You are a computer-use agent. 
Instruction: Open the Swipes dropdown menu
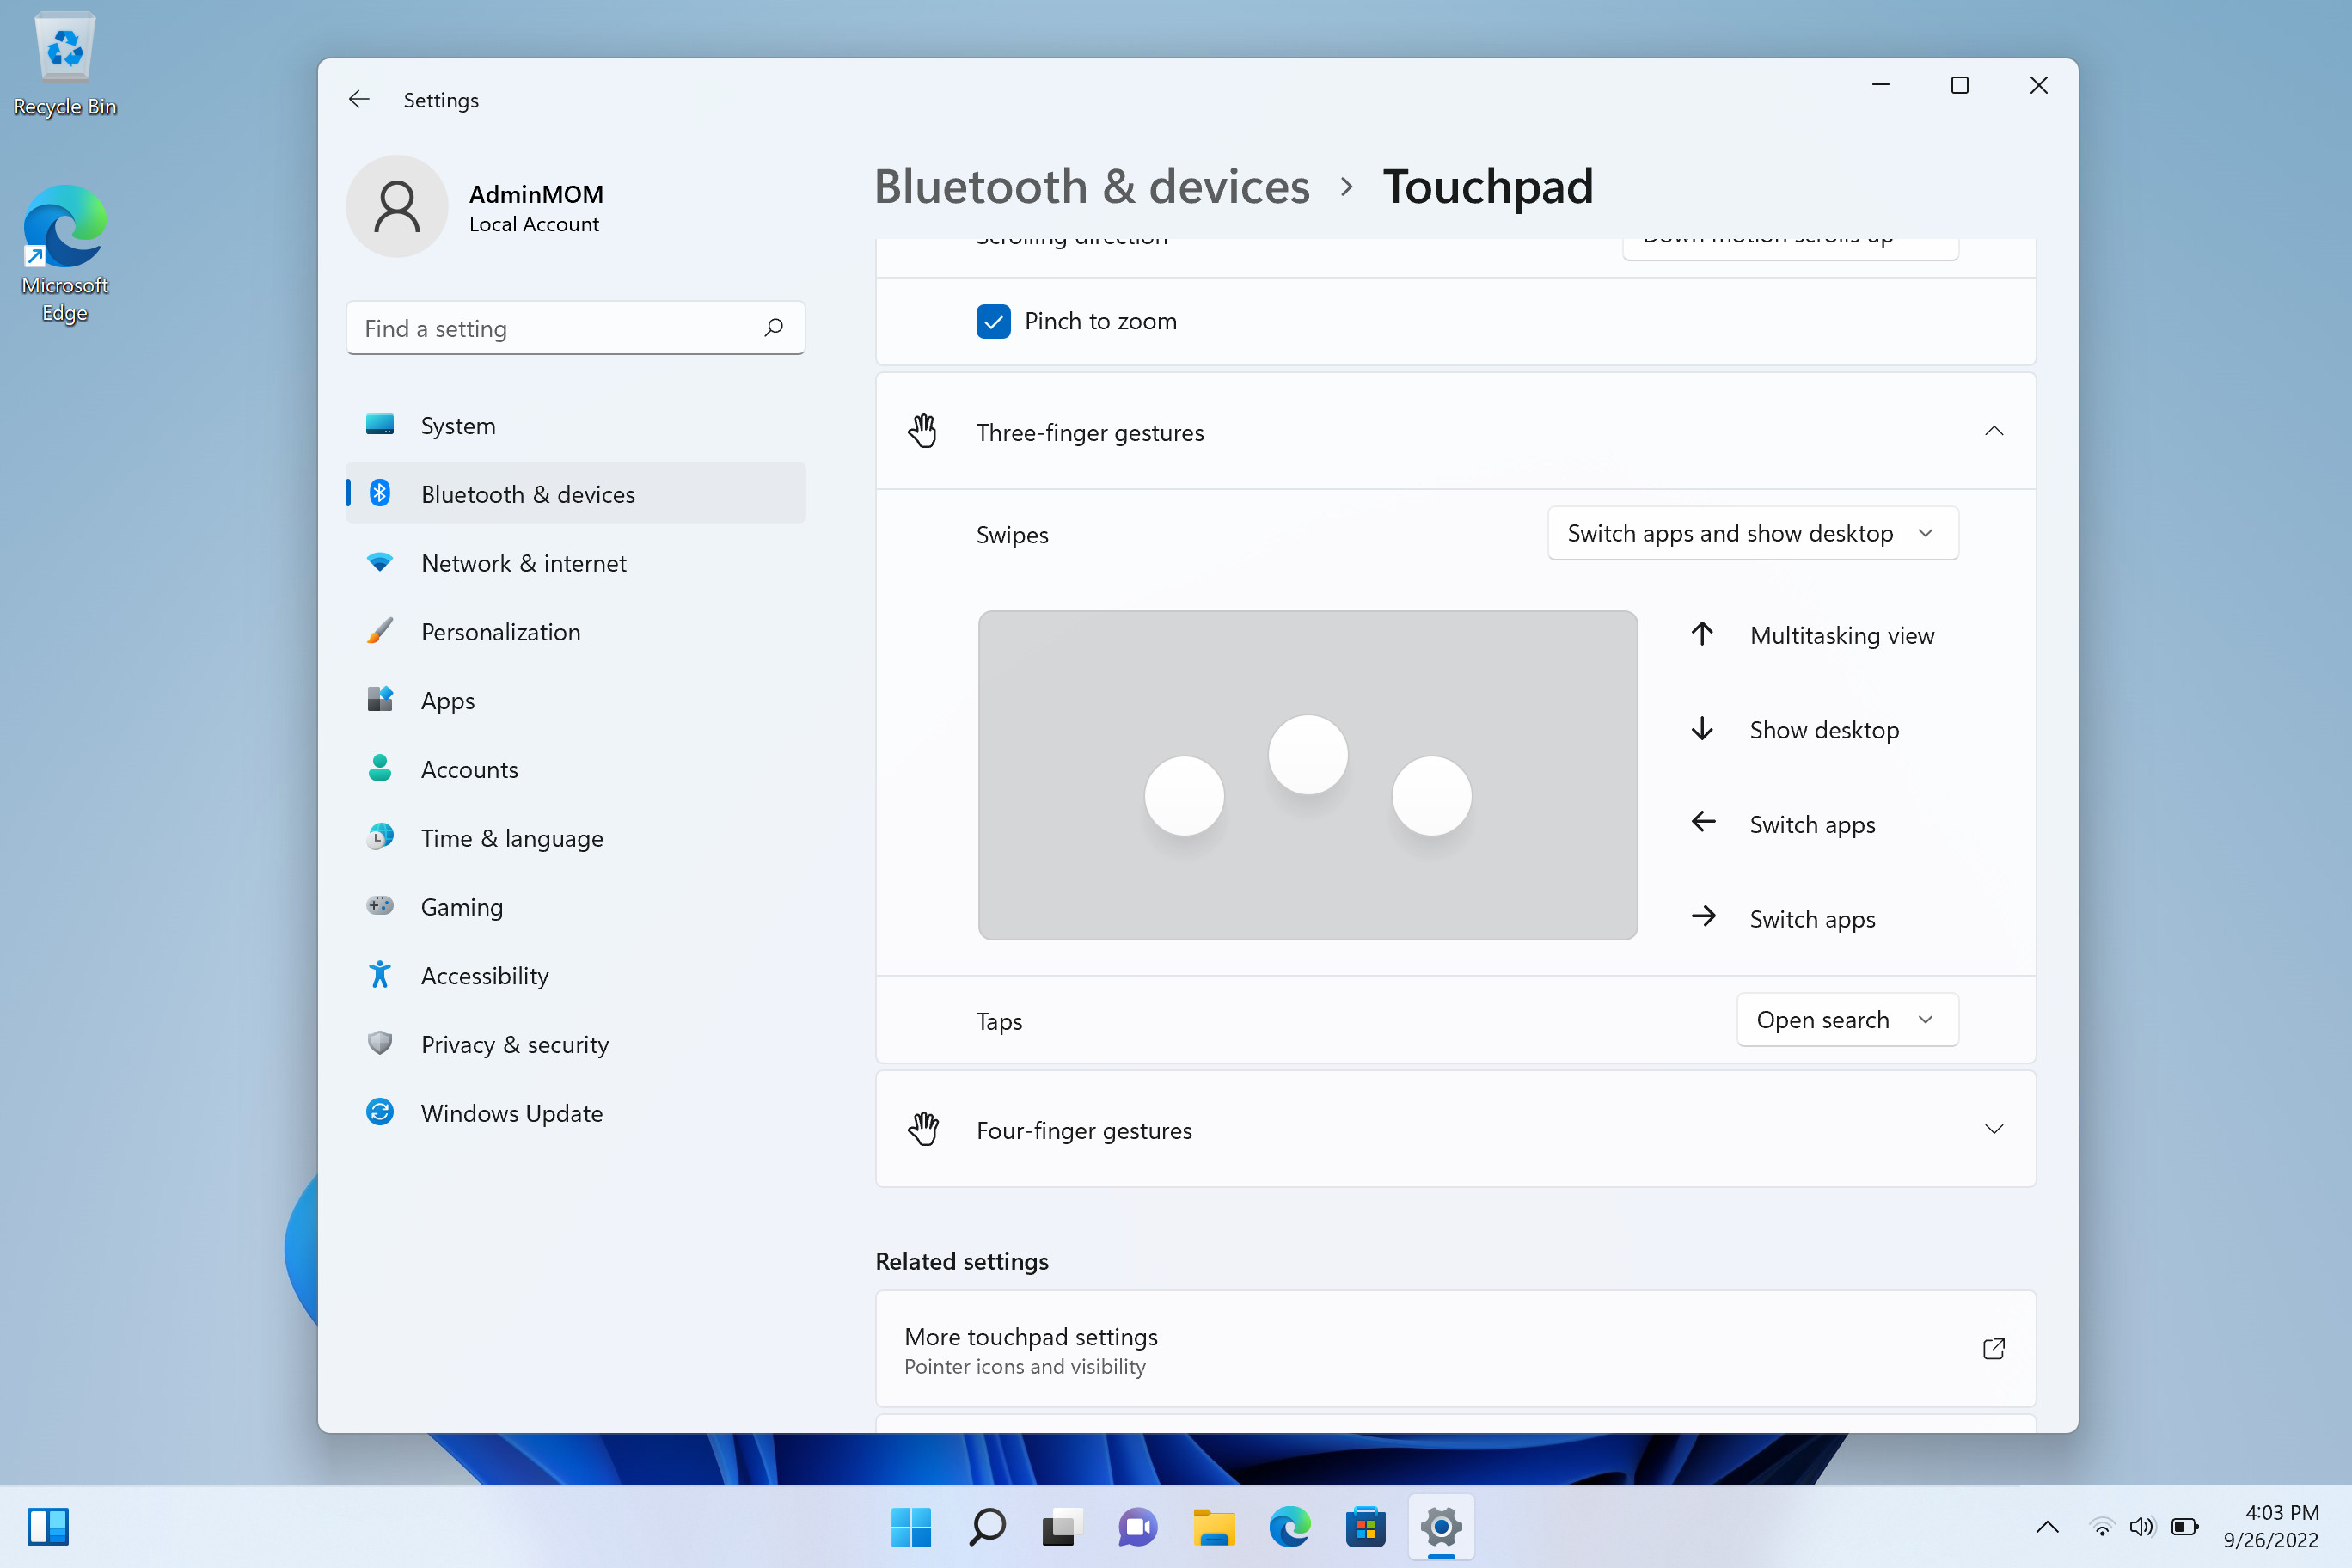(1750, 532)
